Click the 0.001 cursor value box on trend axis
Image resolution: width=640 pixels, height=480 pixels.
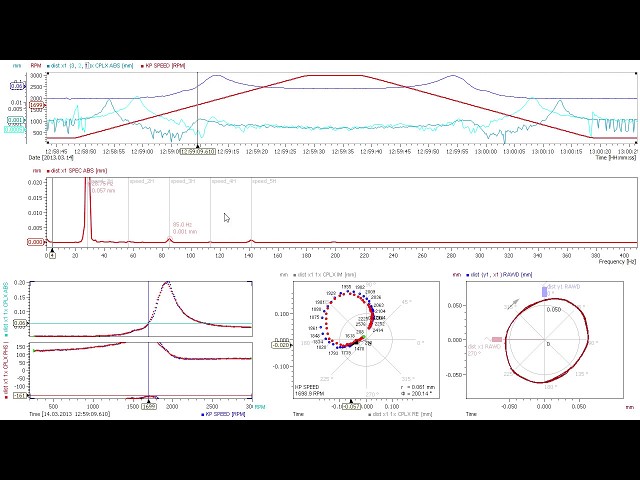tap(15, 120)
